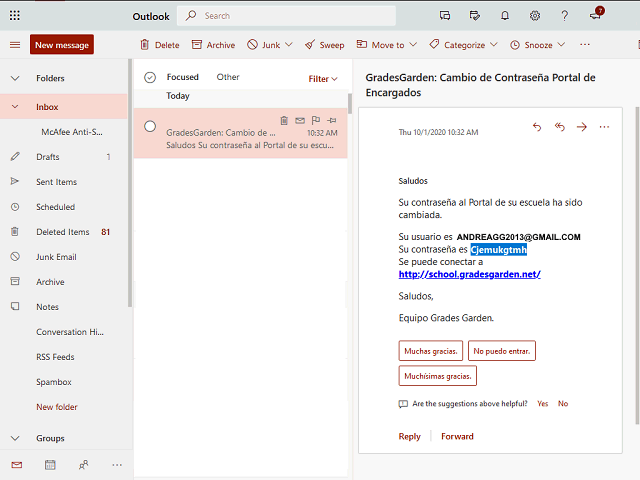Open the Meet Now chat icon
Image resolution: width=640 pixels, height=480 pixels.
pos(444,16)
